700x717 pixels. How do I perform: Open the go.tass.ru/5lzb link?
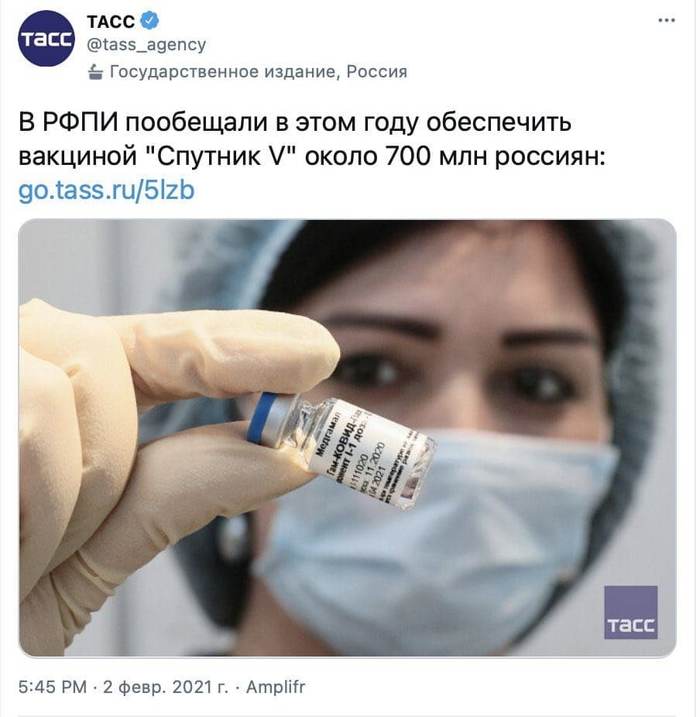pos(107,191)
